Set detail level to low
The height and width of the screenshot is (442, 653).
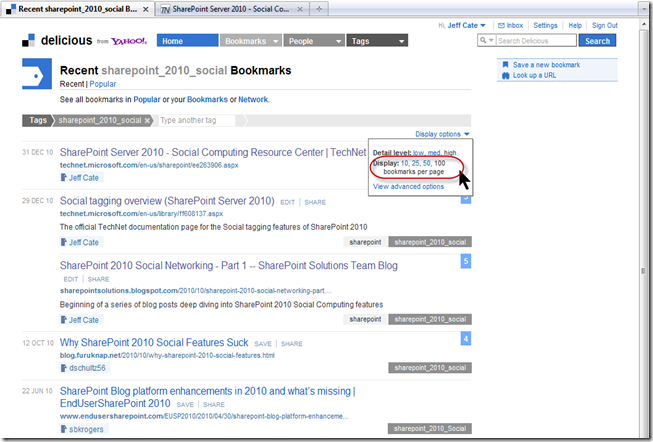point(419,153)
